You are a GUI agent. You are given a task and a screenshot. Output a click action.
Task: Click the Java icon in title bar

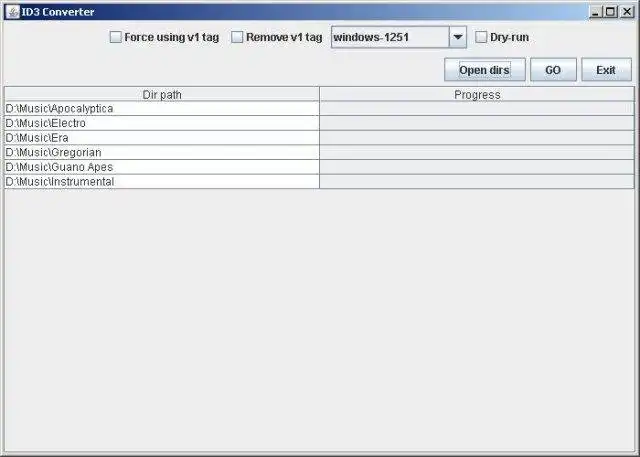point(12,12)
